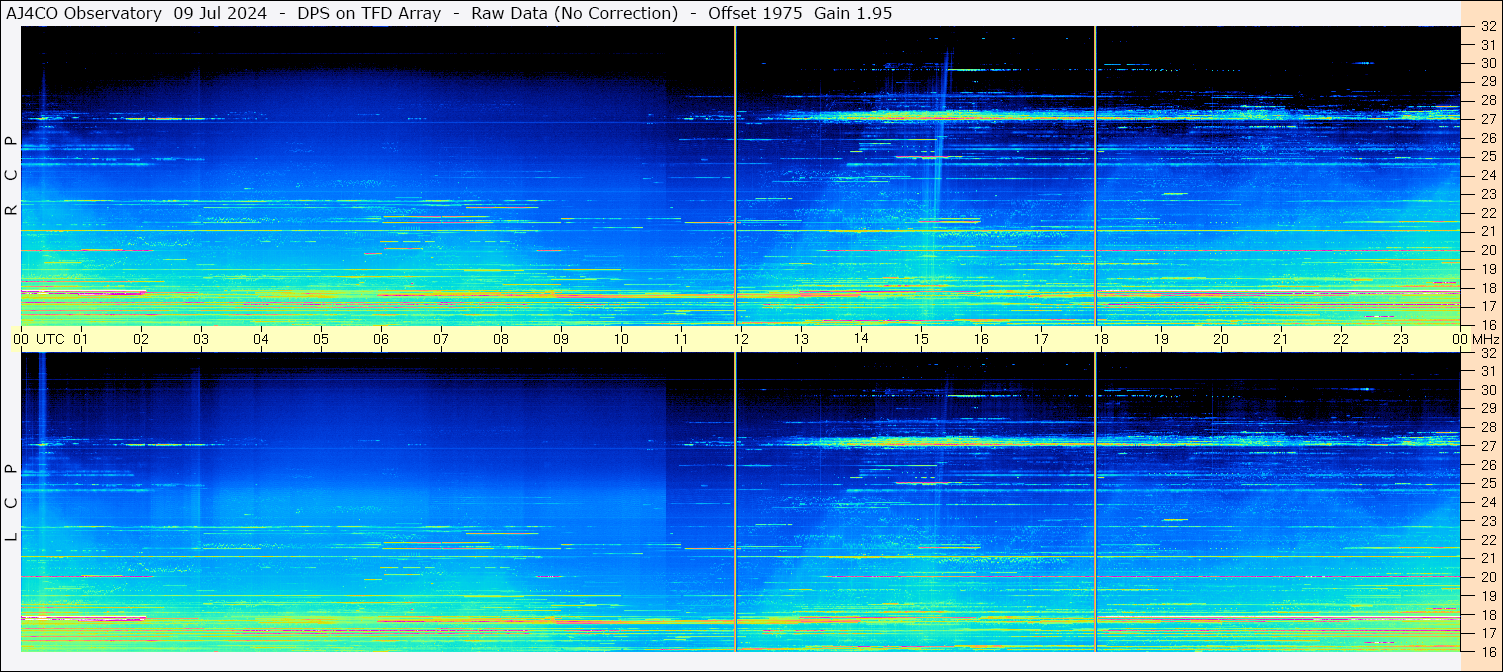Select hour 19 on the UTC axis
The width and height of the screenshot is (1503, 672).
[x=1161, y=339]
